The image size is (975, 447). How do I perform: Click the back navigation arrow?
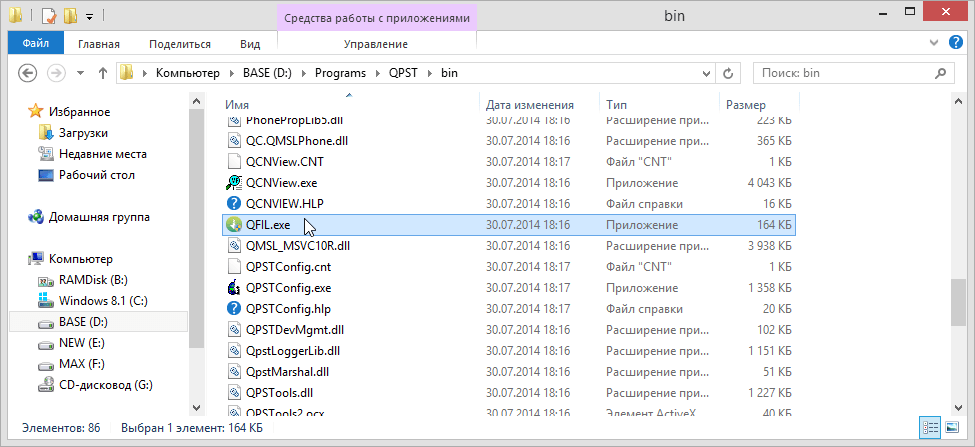(28, 74)
